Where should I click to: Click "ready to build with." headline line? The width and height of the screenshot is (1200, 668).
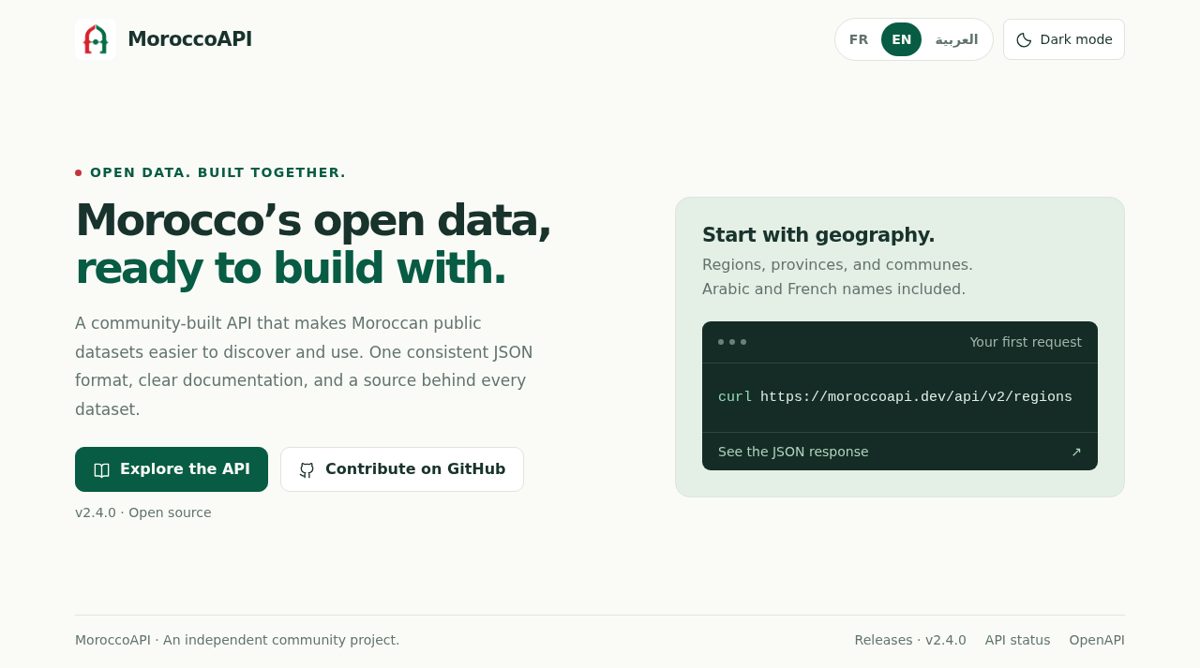click(291, 268)
